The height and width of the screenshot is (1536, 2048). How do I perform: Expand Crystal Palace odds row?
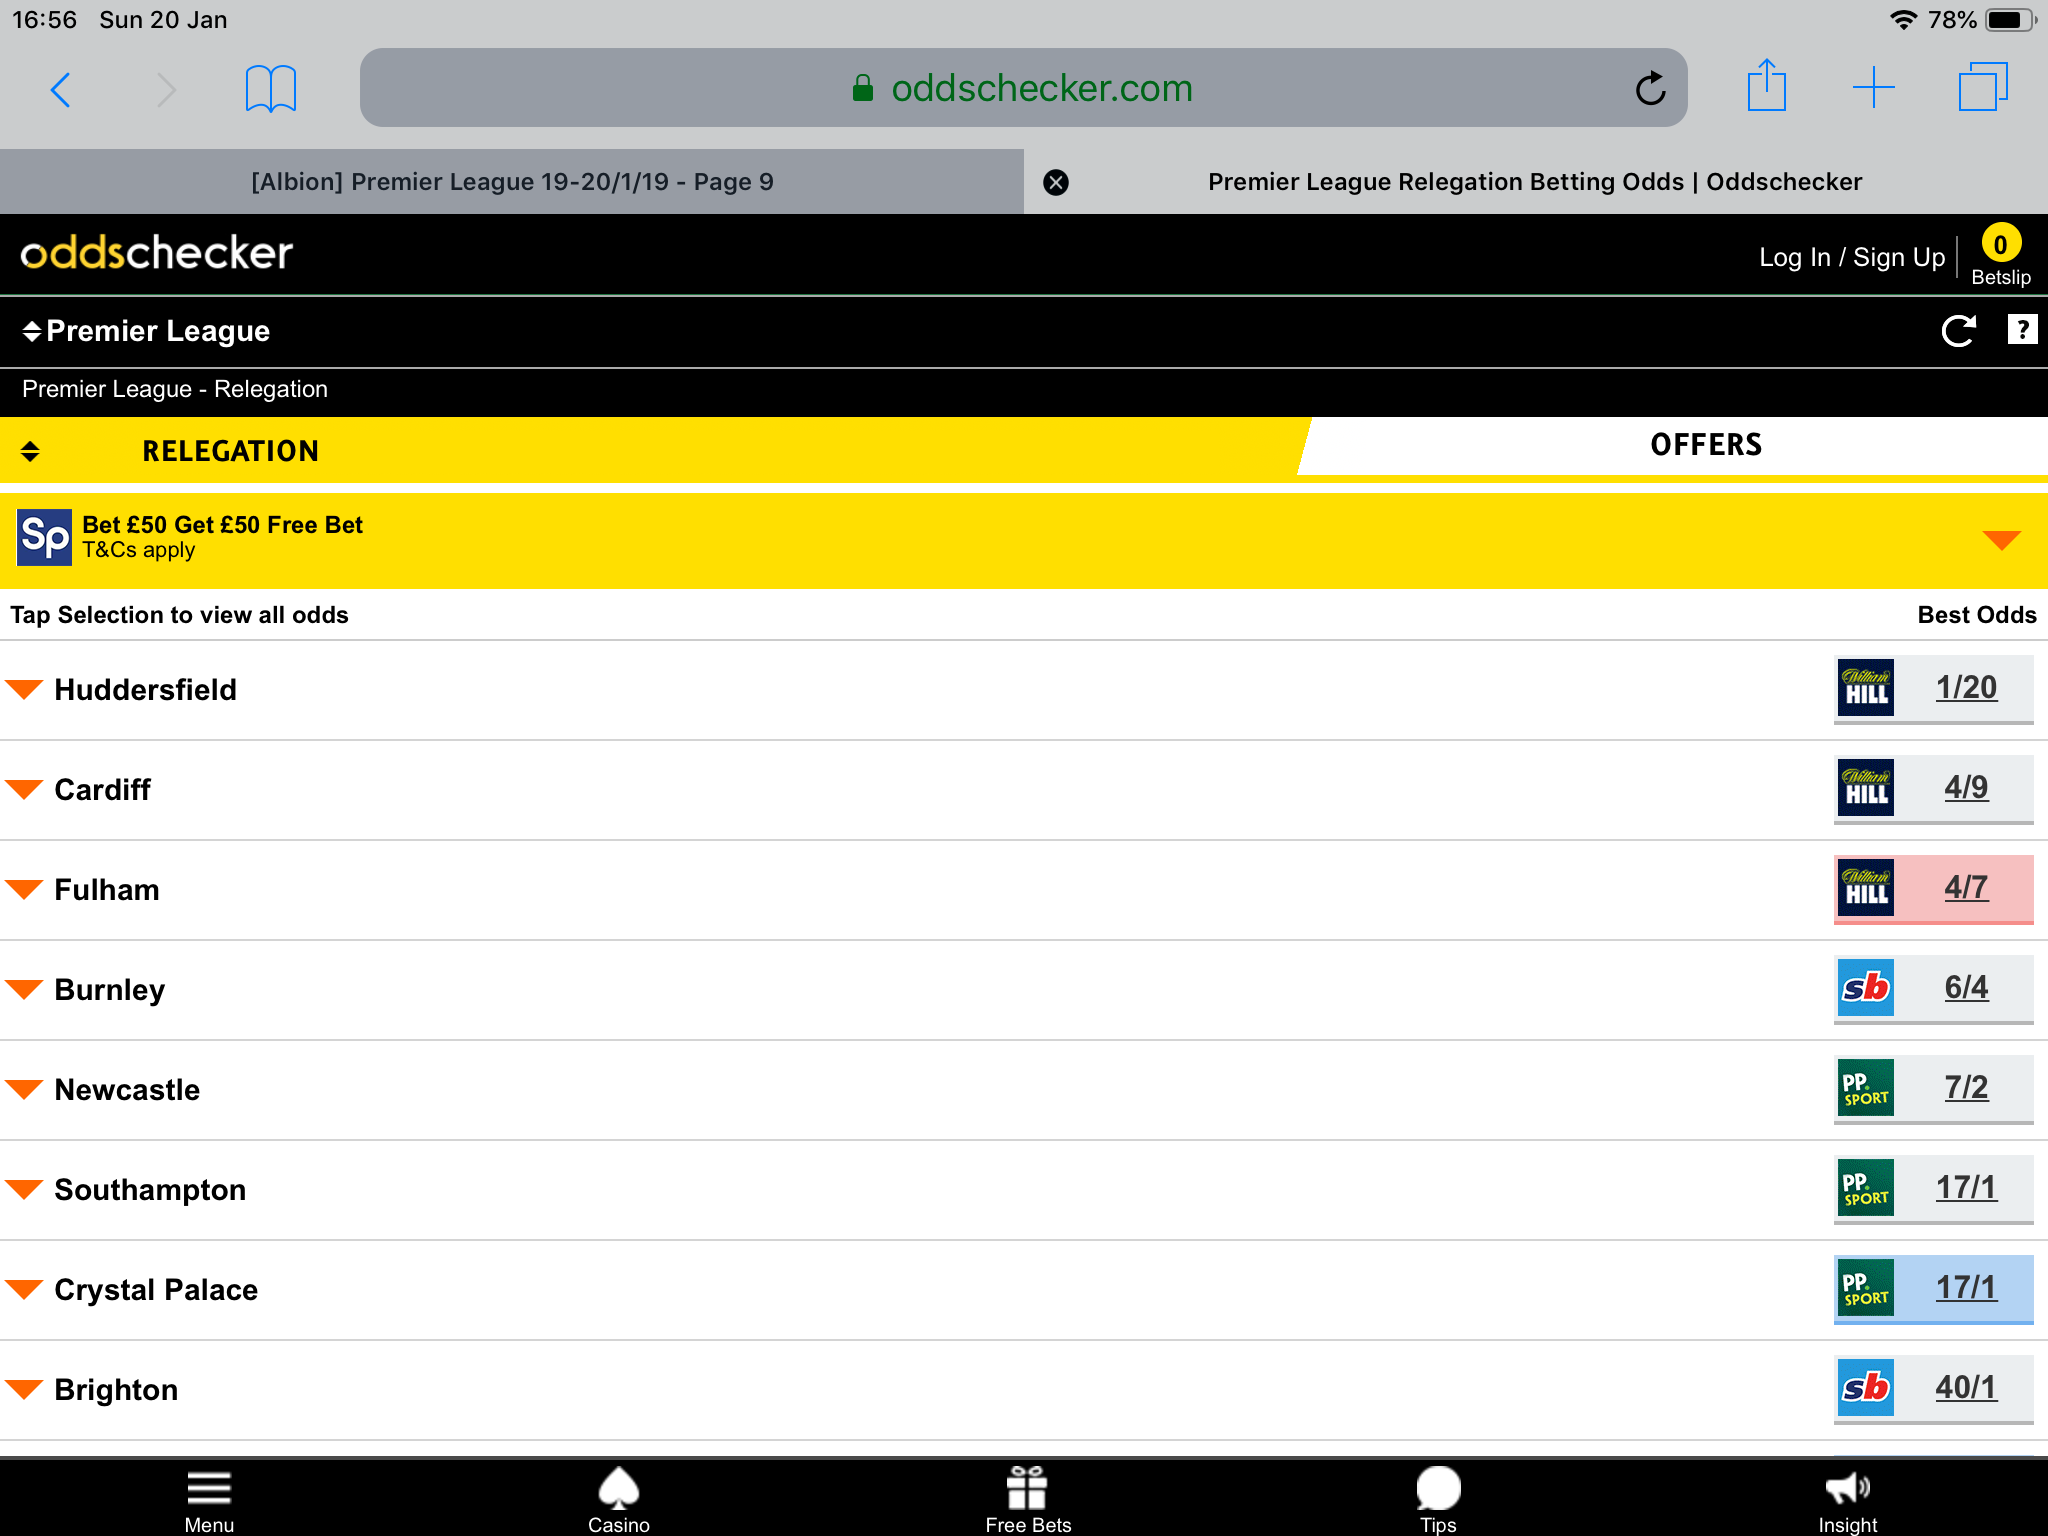pyautogui.click(x=24, y=1289)
